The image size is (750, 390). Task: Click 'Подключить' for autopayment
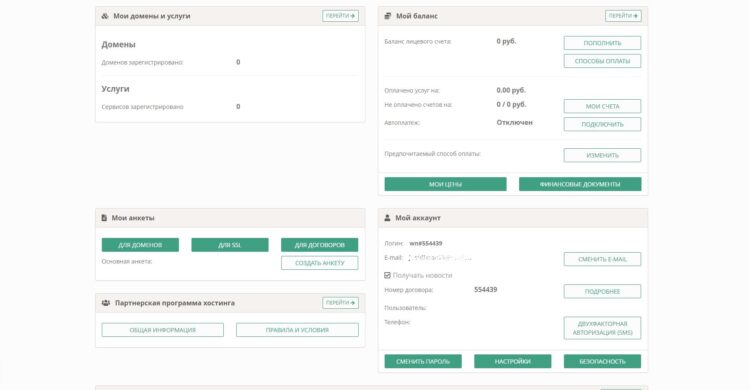click(x=602, y=124)
